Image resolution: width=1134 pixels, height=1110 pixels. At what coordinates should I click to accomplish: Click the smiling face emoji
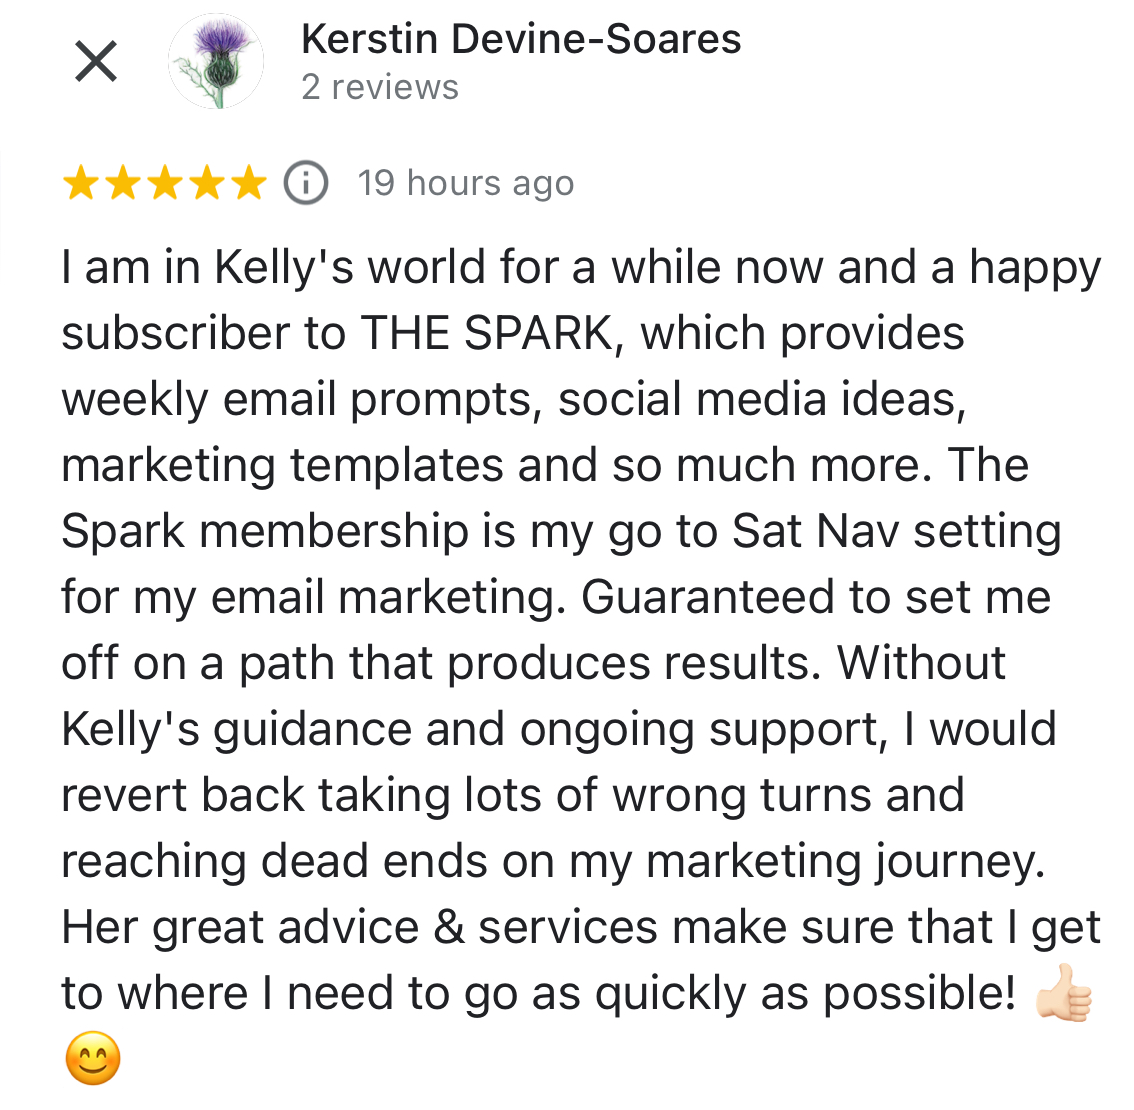(93, 1059)
